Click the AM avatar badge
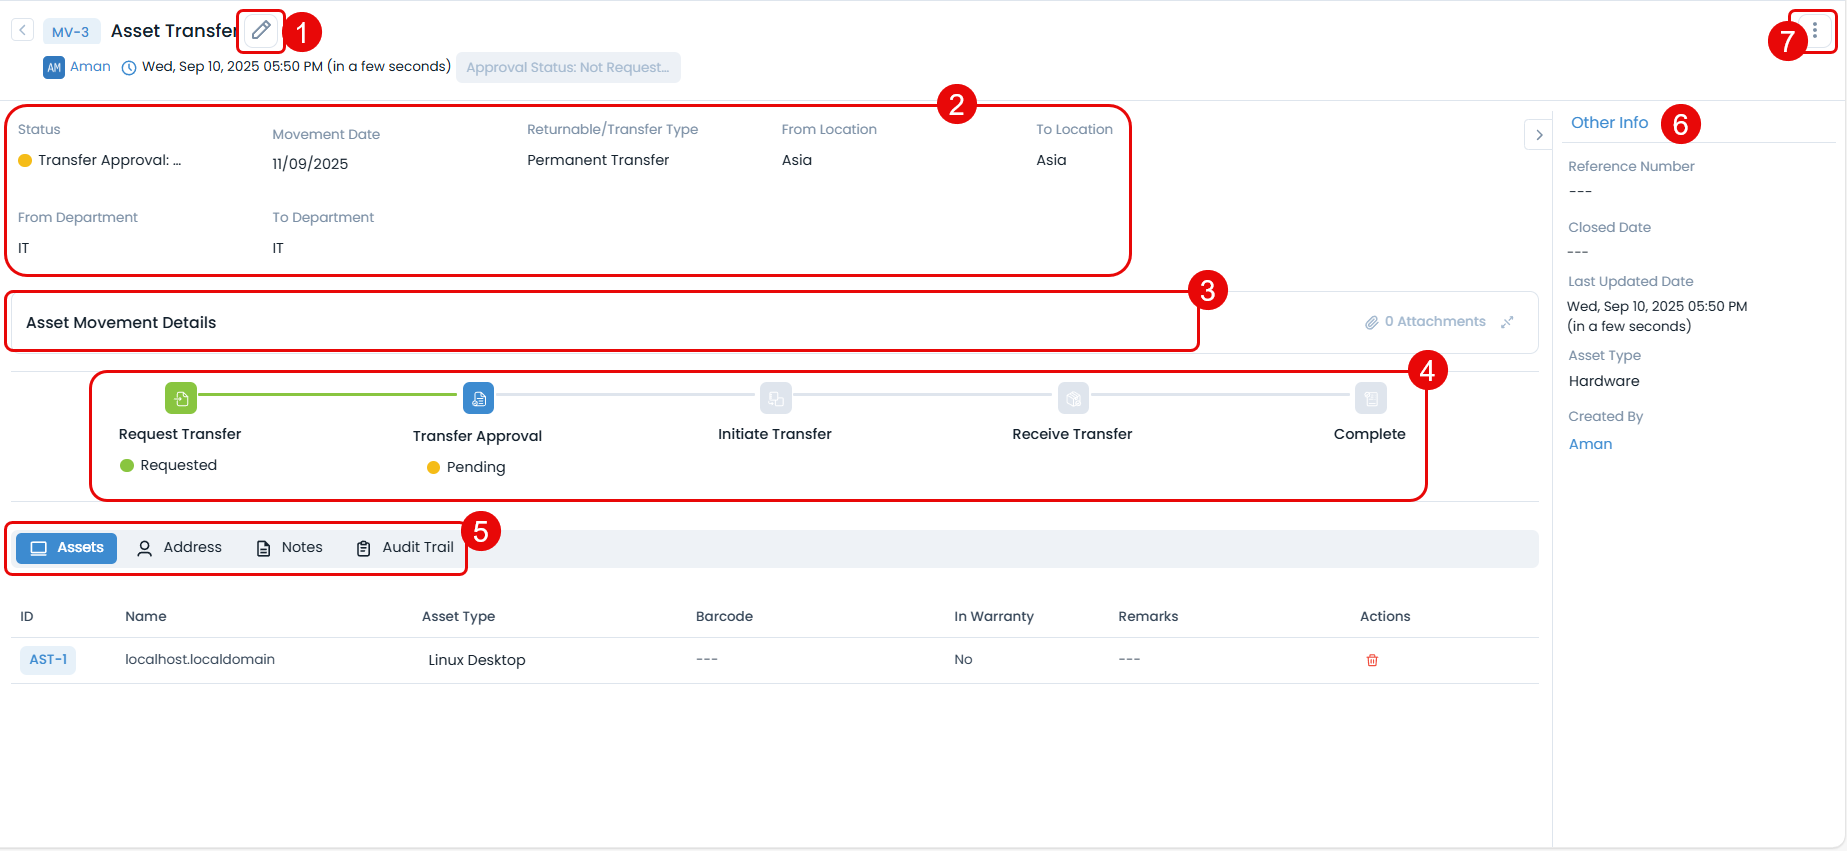 (x=54, y=67)
